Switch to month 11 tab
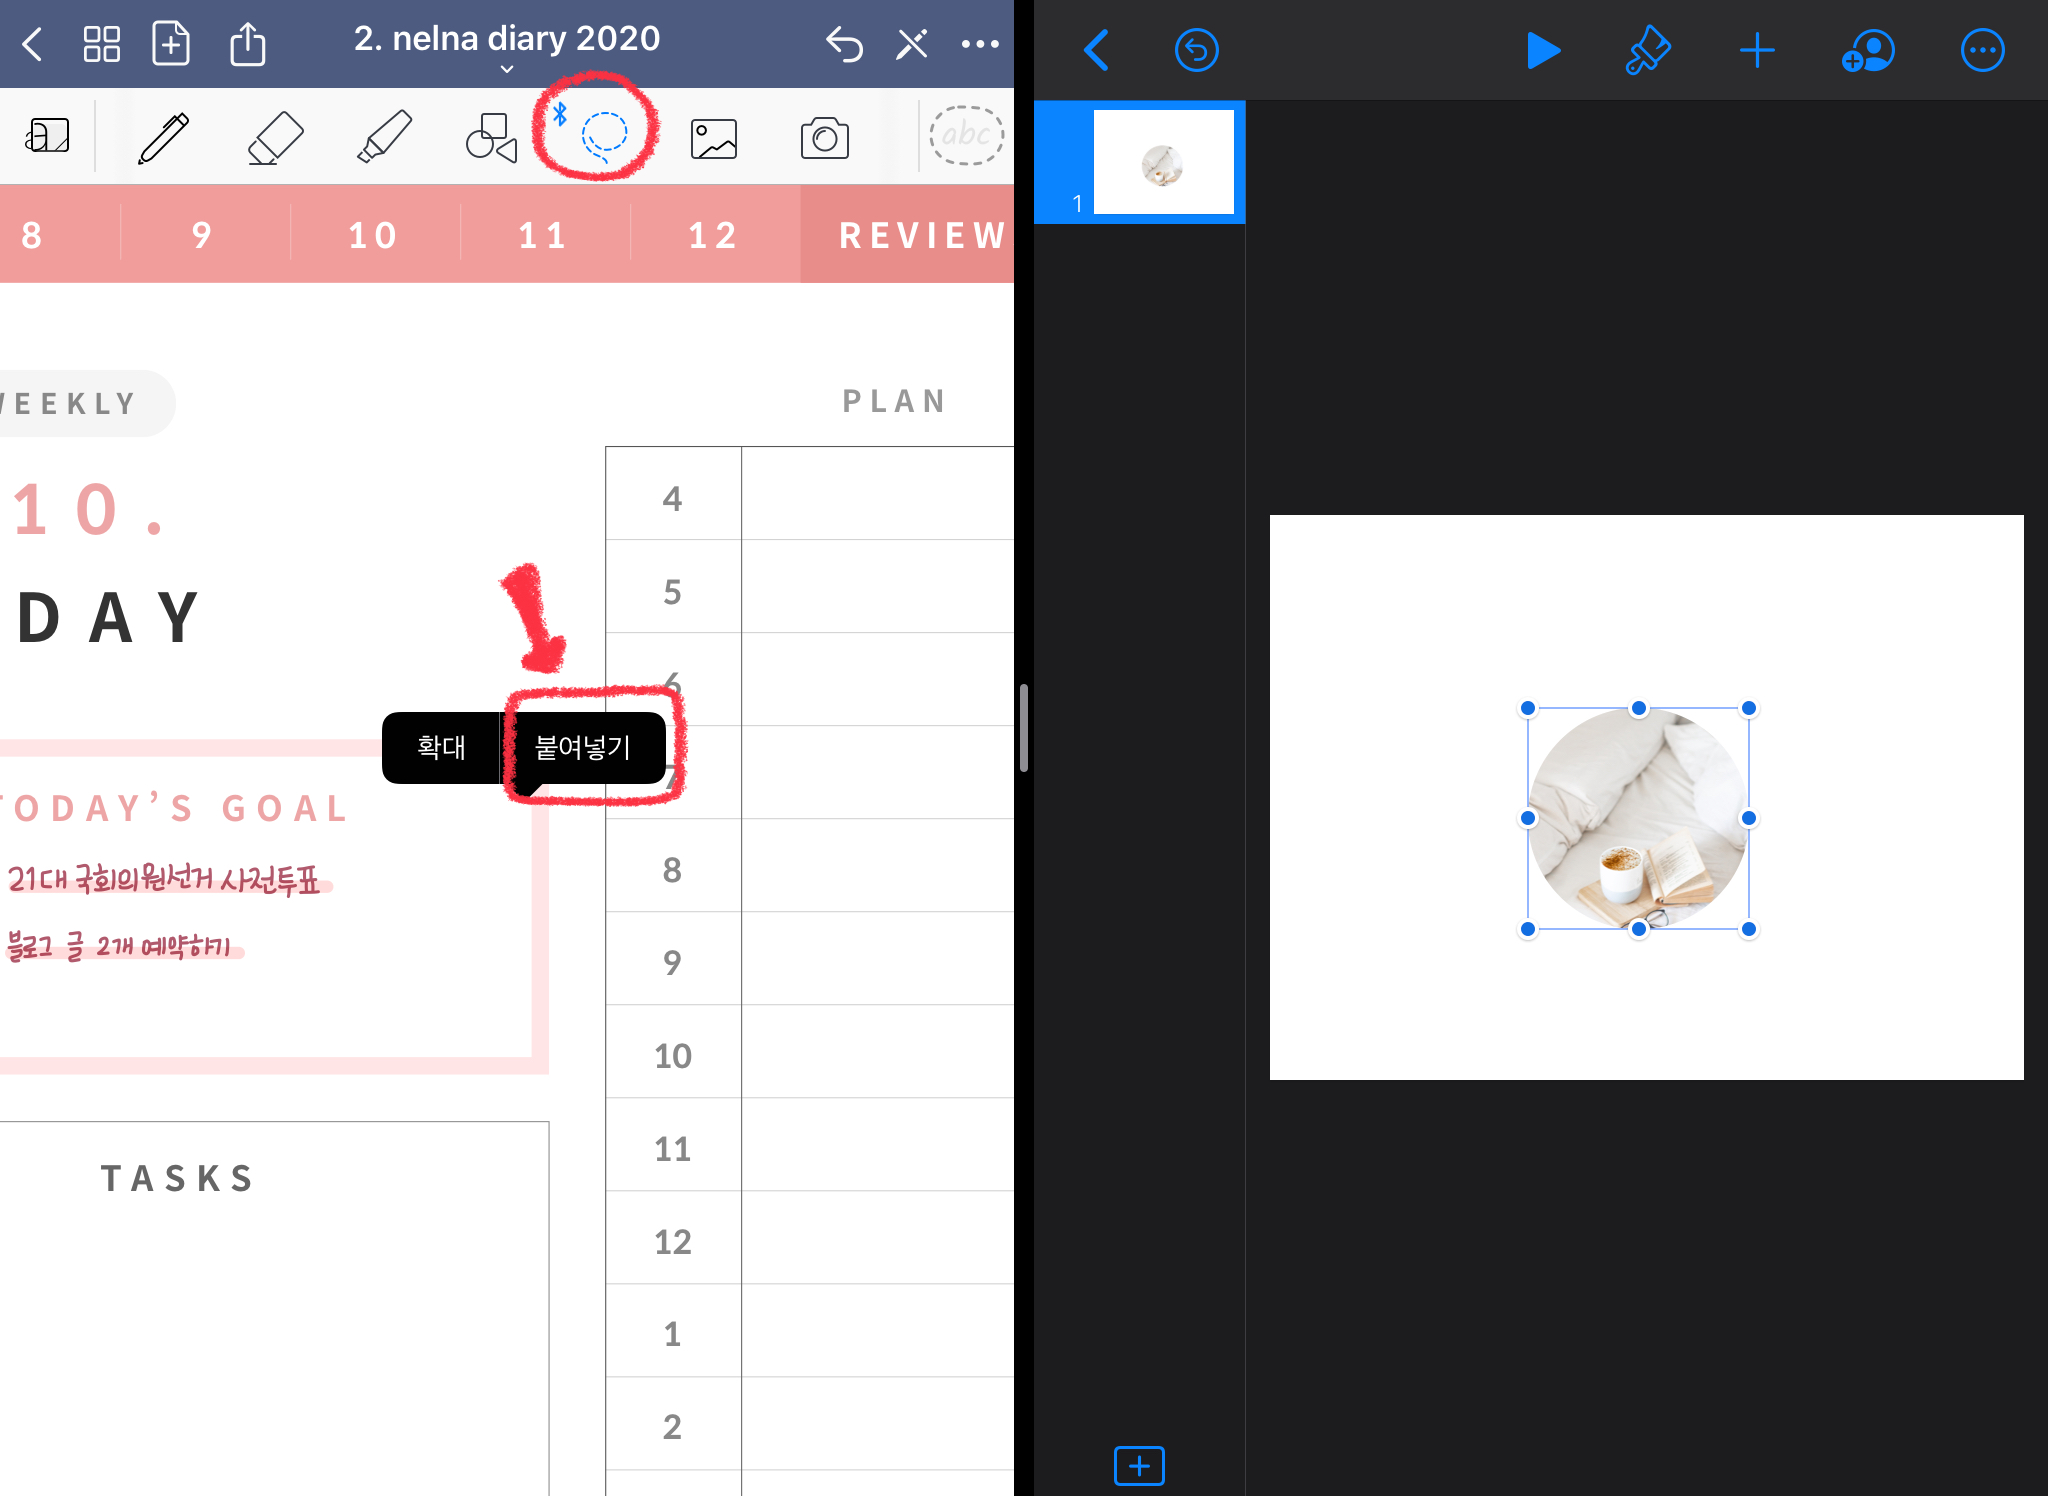Image resolution: width=2048 pixels, height=1496 pixels. (x=543, y=235)
